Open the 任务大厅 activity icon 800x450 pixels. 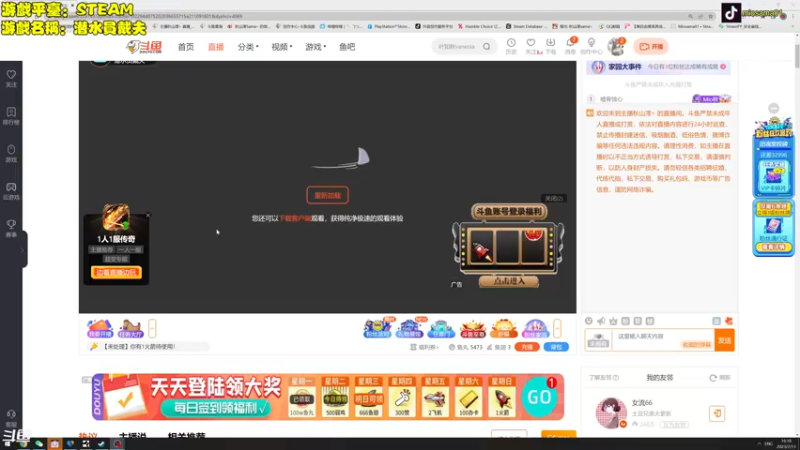(x=130, y=329)
